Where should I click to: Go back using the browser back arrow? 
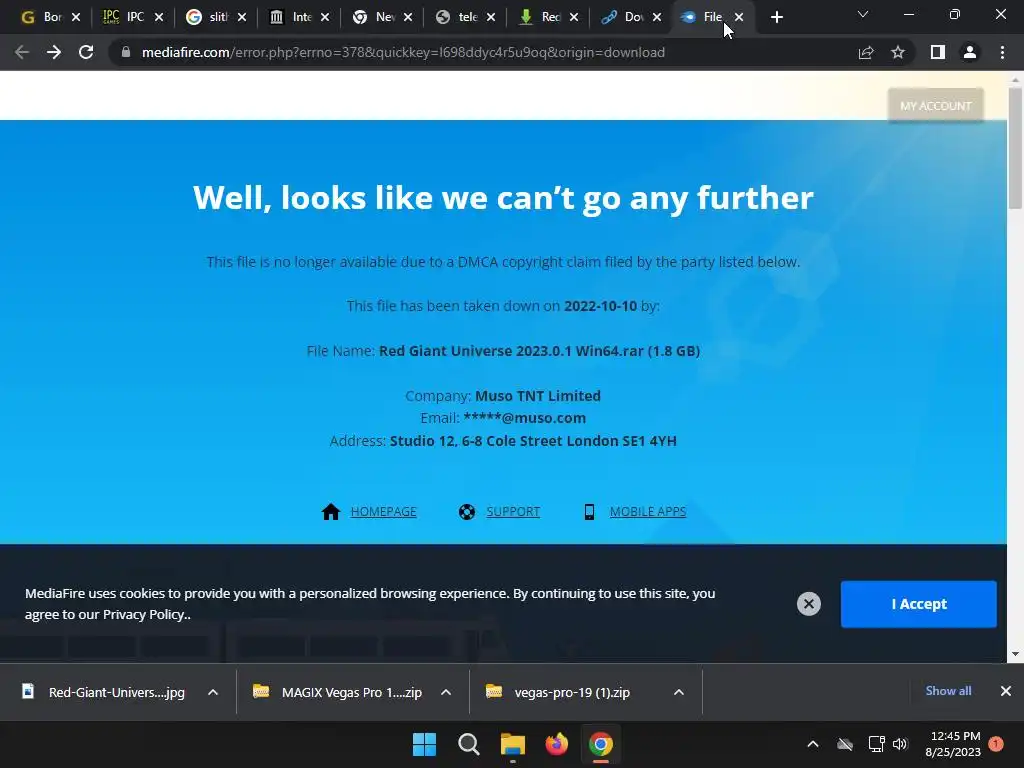(x=22, y=52)
